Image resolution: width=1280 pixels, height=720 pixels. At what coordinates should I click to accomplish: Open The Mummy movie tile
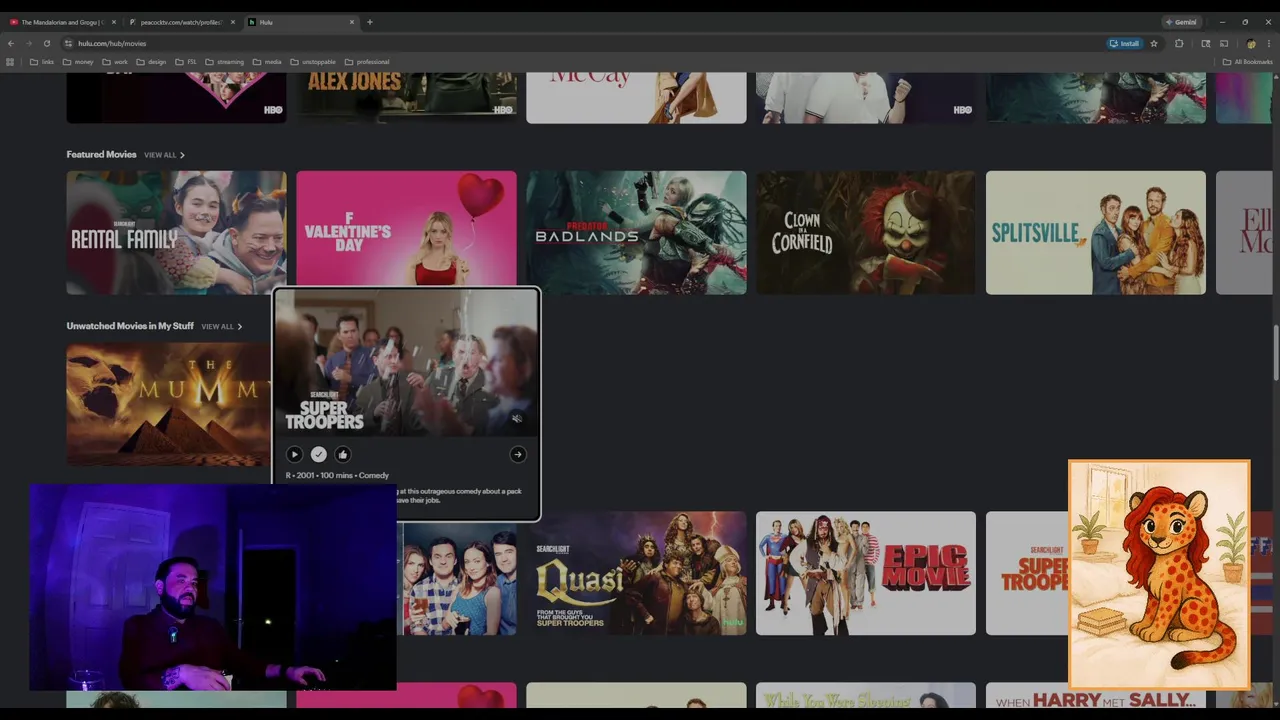click(x=169, y=405)
